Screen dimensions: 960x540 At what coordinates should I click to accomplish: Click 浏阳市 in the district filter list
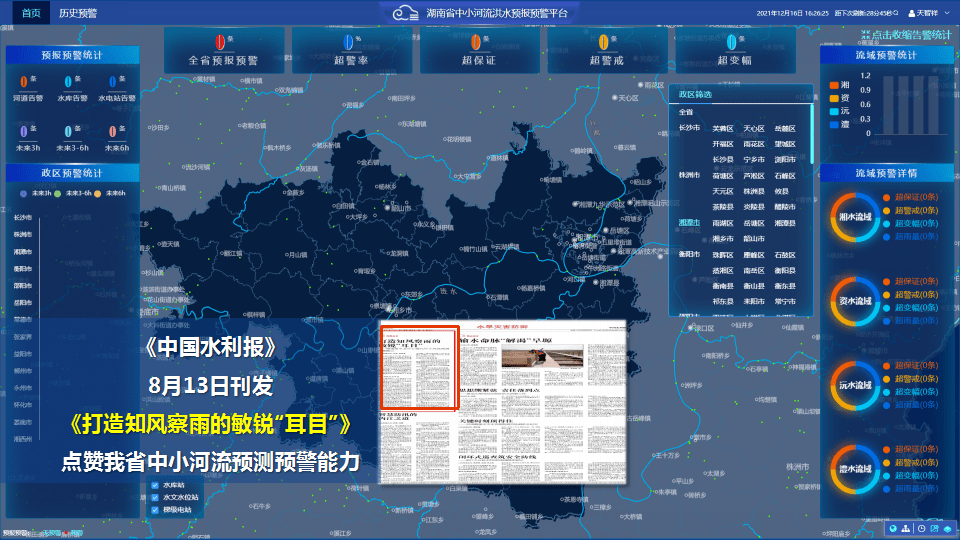point(785,160)
